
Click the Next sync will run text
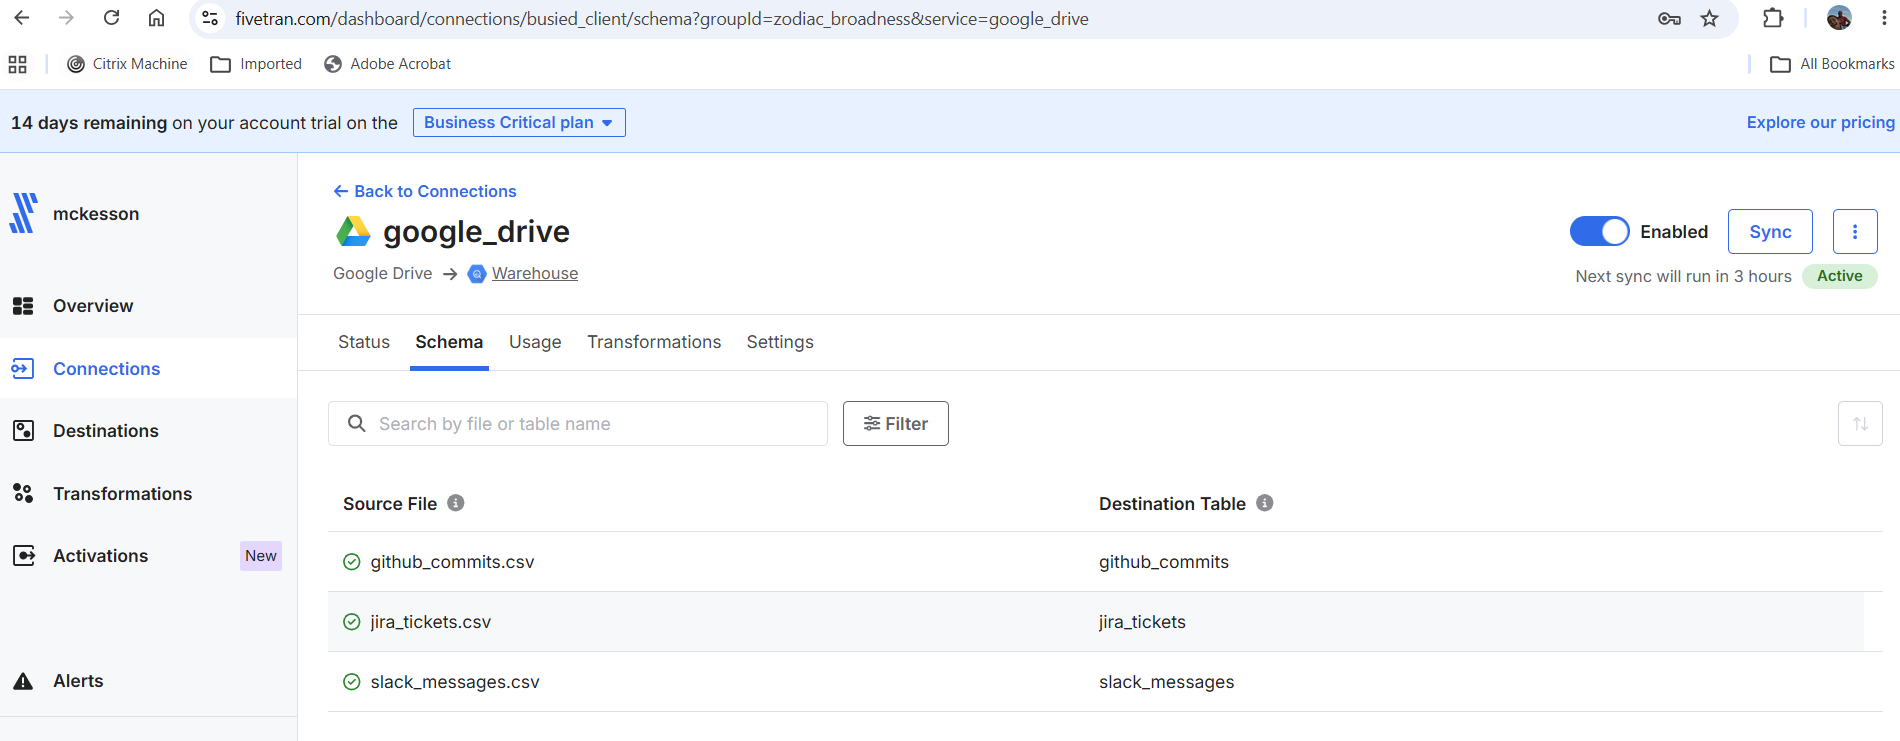(x=1683, y=276)
